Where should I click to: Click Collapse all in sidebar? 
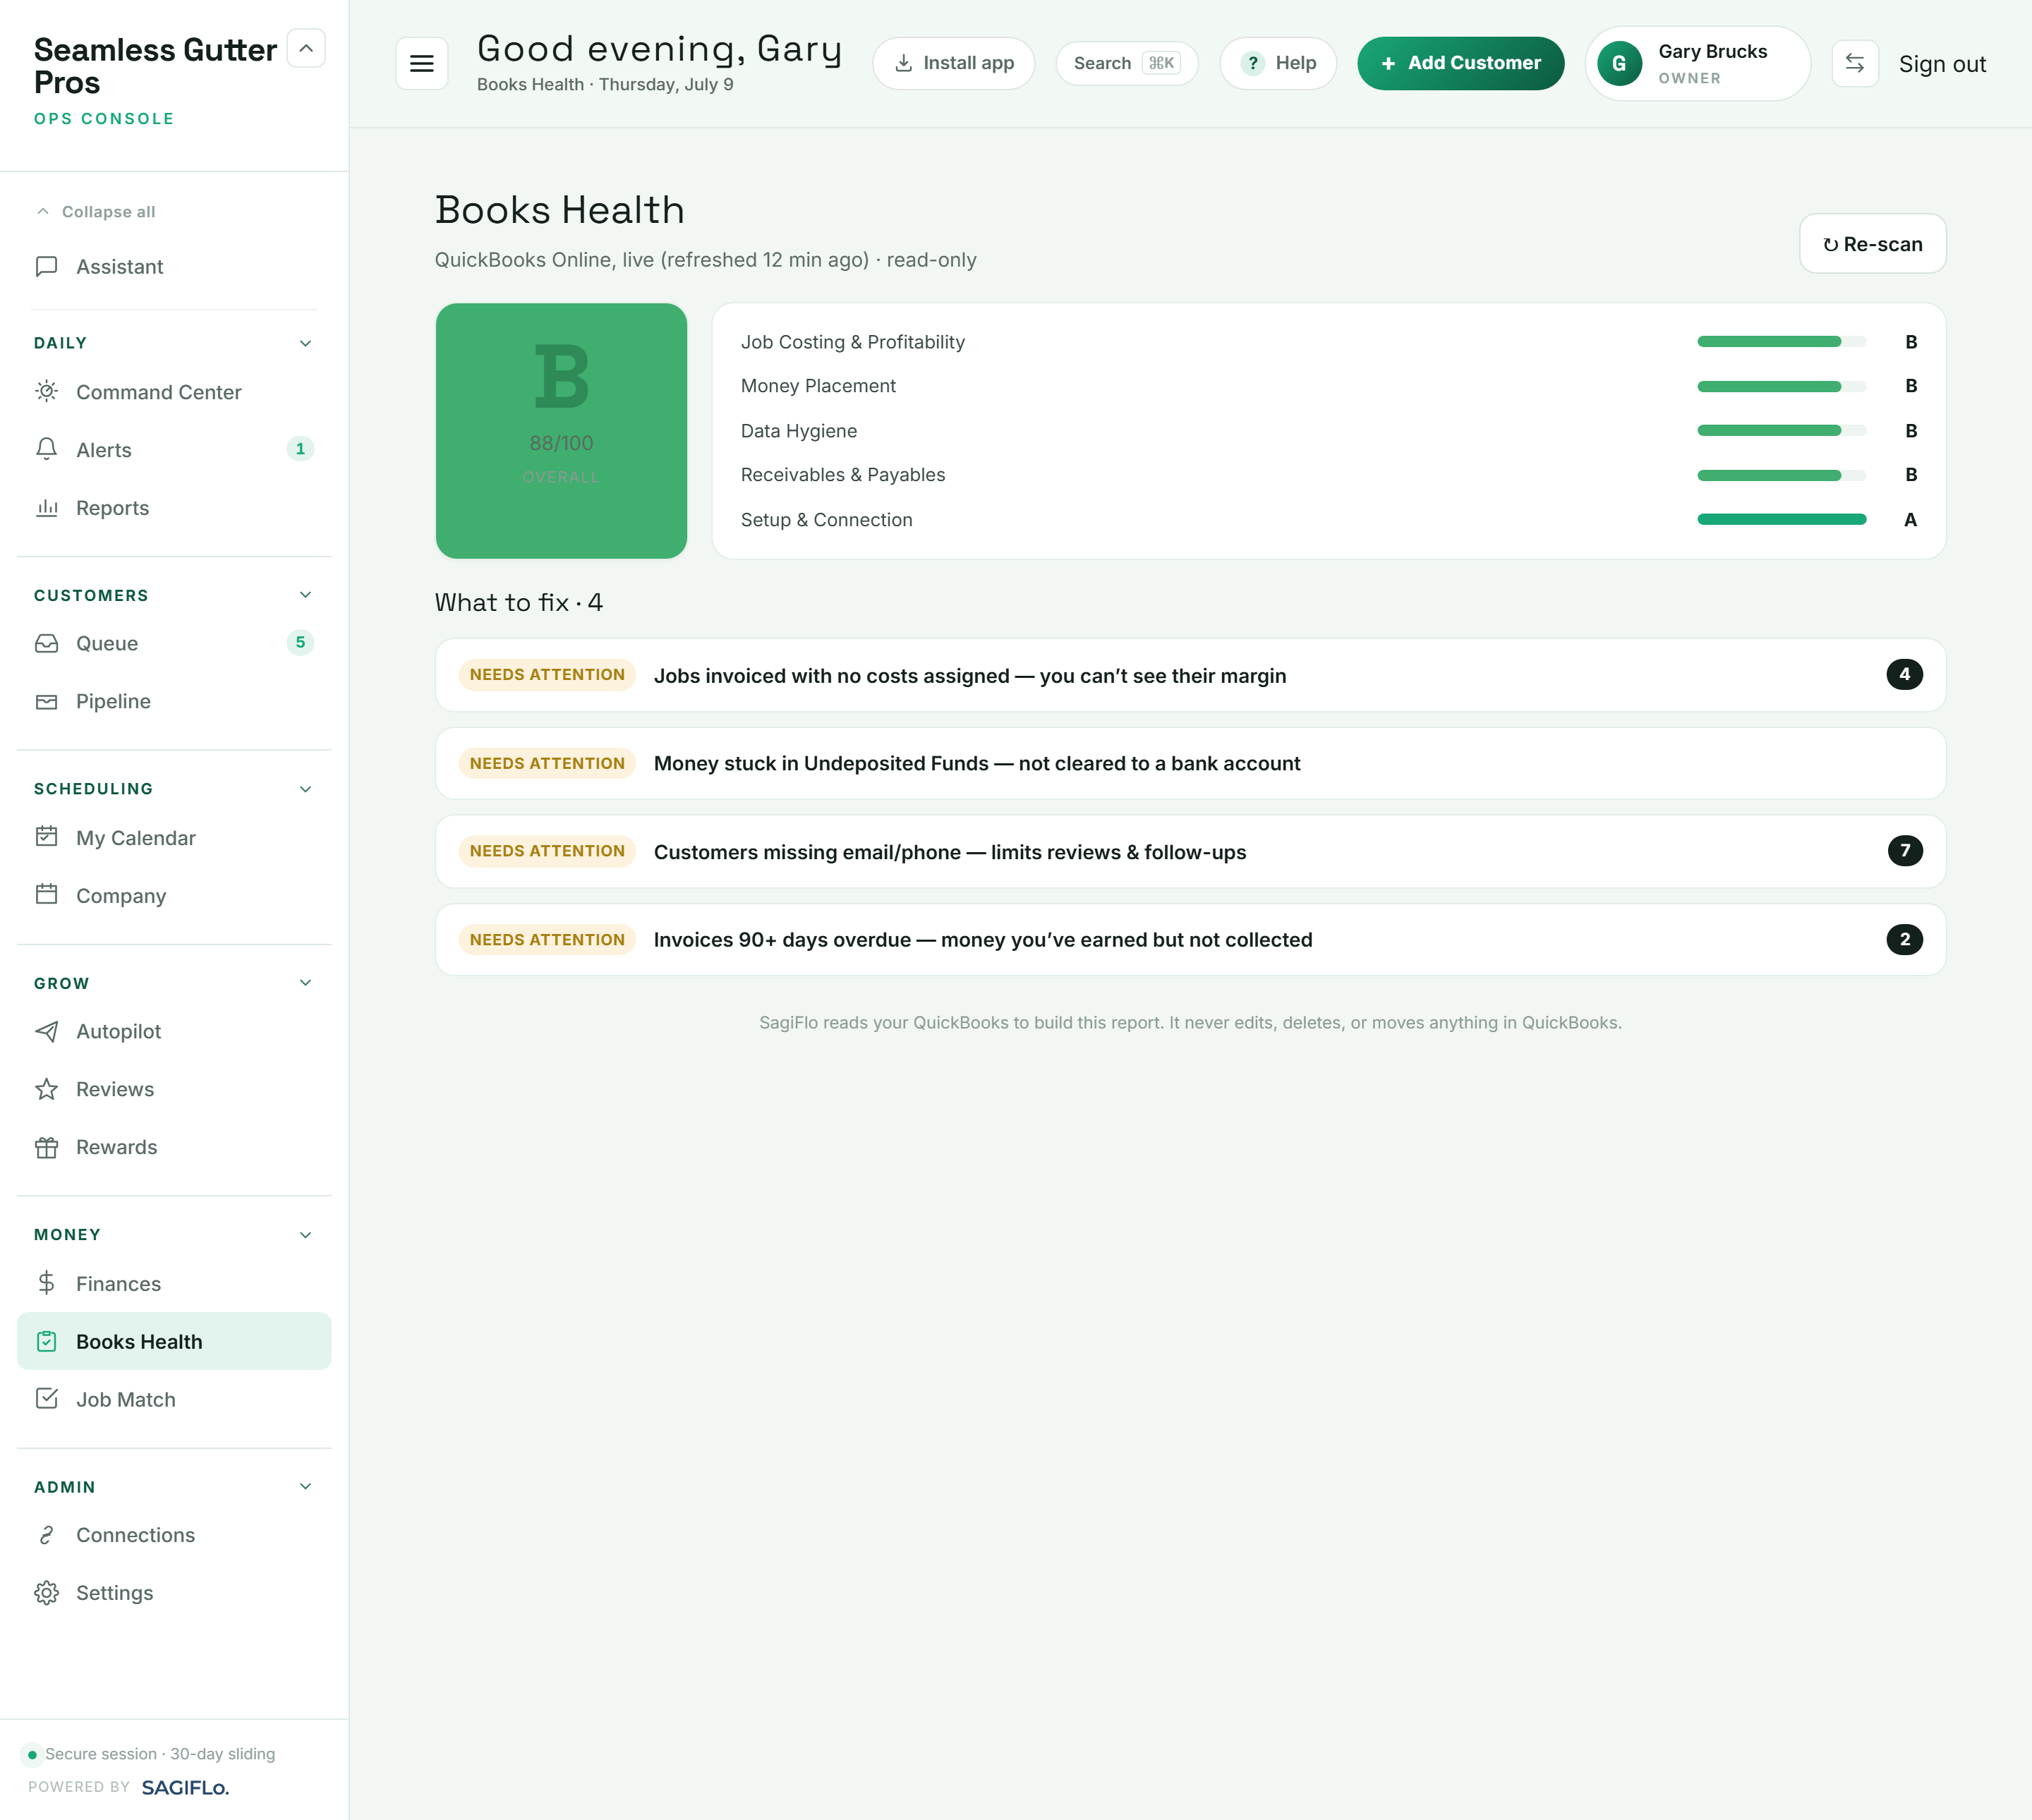pos(96,212)
